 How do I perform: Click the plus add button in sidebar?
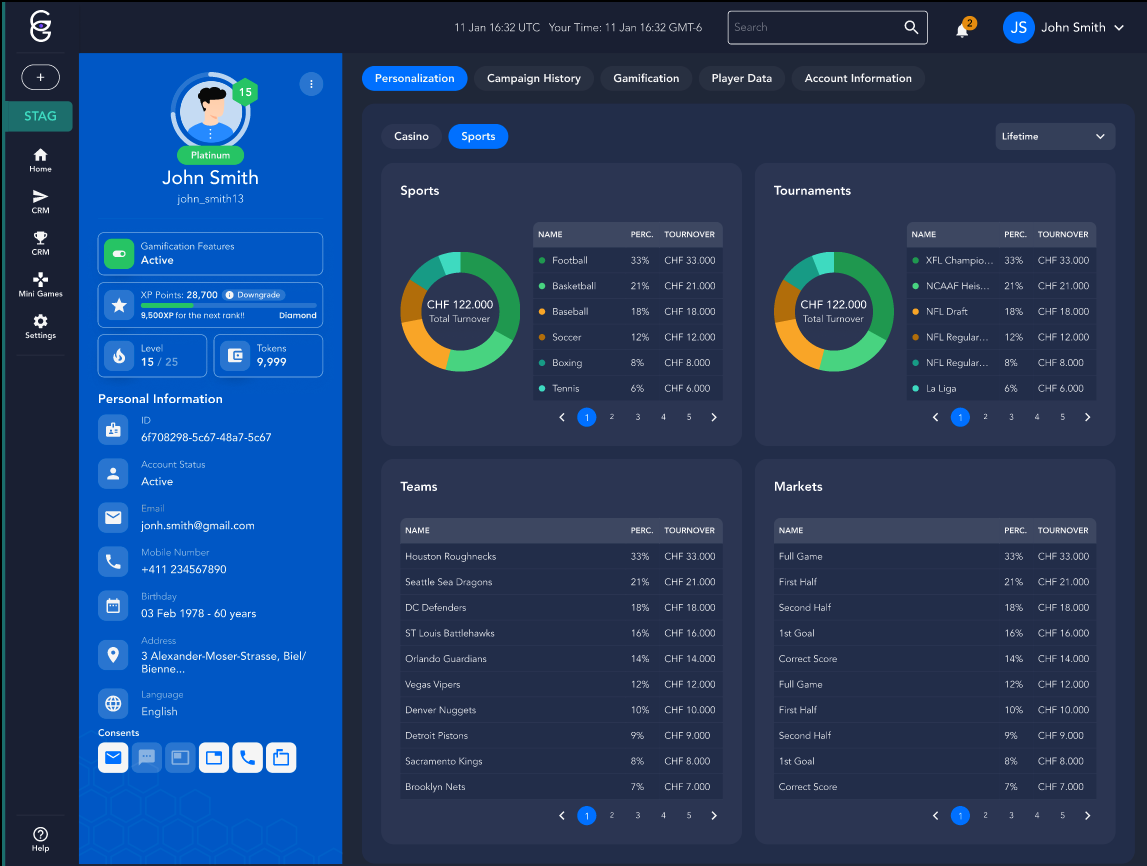click(x=40, y=77)
